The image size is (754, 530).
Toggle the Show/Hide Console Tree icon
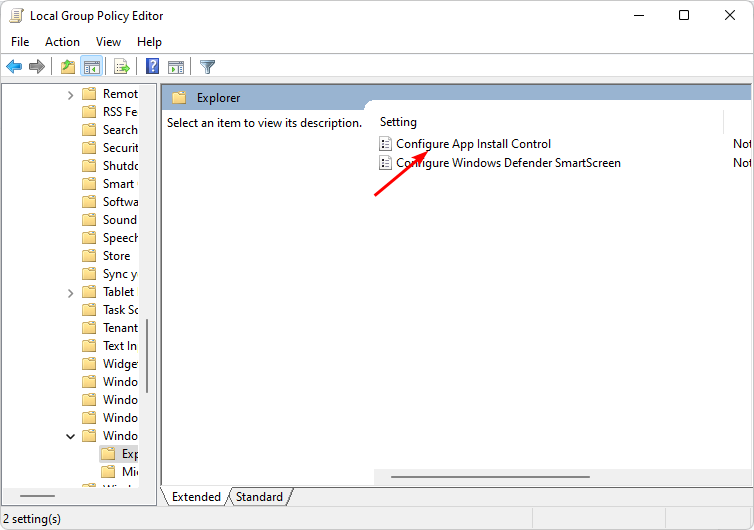pos(91,66)
